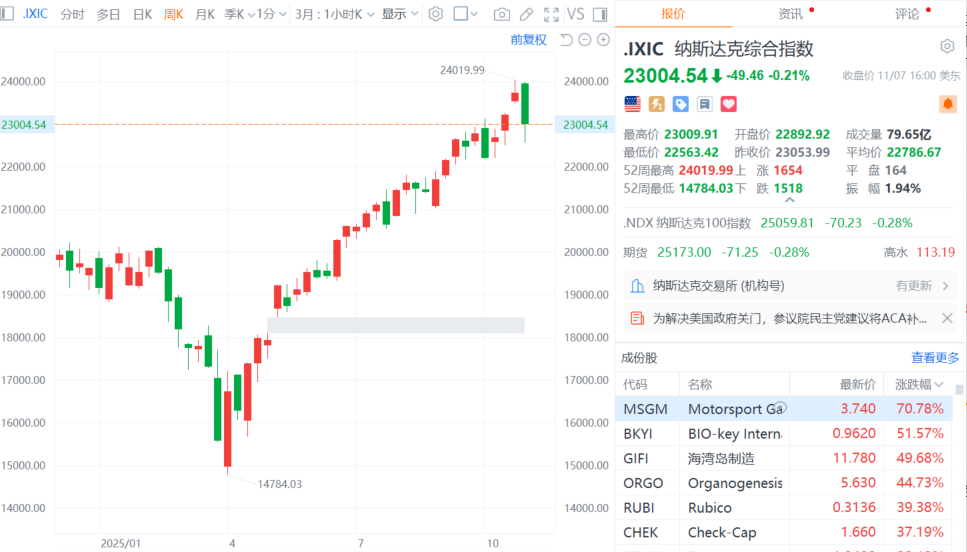The width and height of the screenshot is (967, 552).
Task: Toggle 前复权 price adjustment link
Action: 529,40
